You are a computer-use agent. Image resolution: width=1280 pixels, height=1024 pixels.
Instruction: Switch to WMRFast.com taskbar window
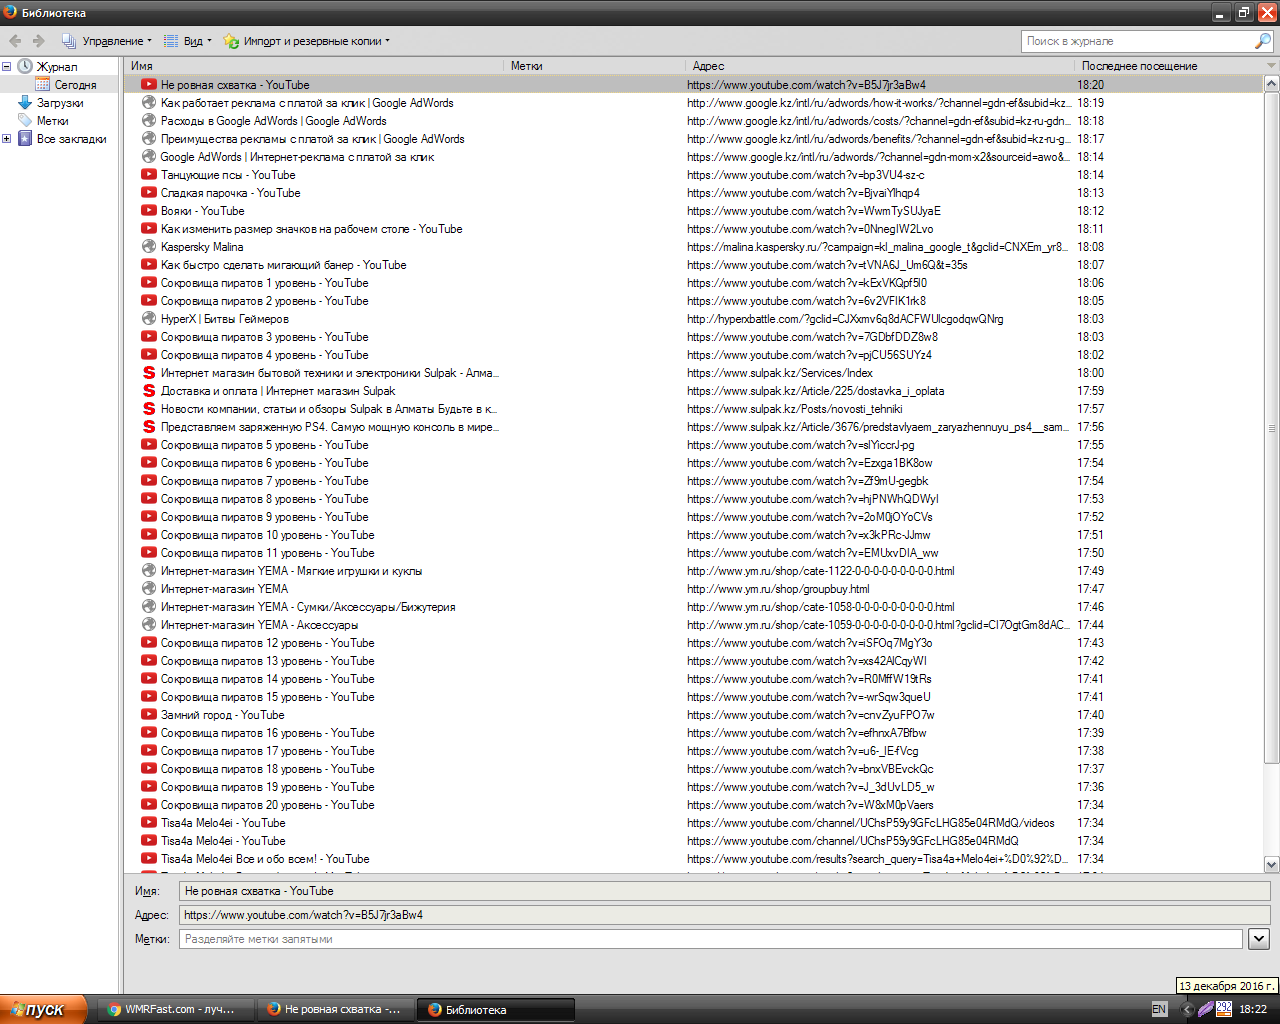click(x=176, y=1010)
